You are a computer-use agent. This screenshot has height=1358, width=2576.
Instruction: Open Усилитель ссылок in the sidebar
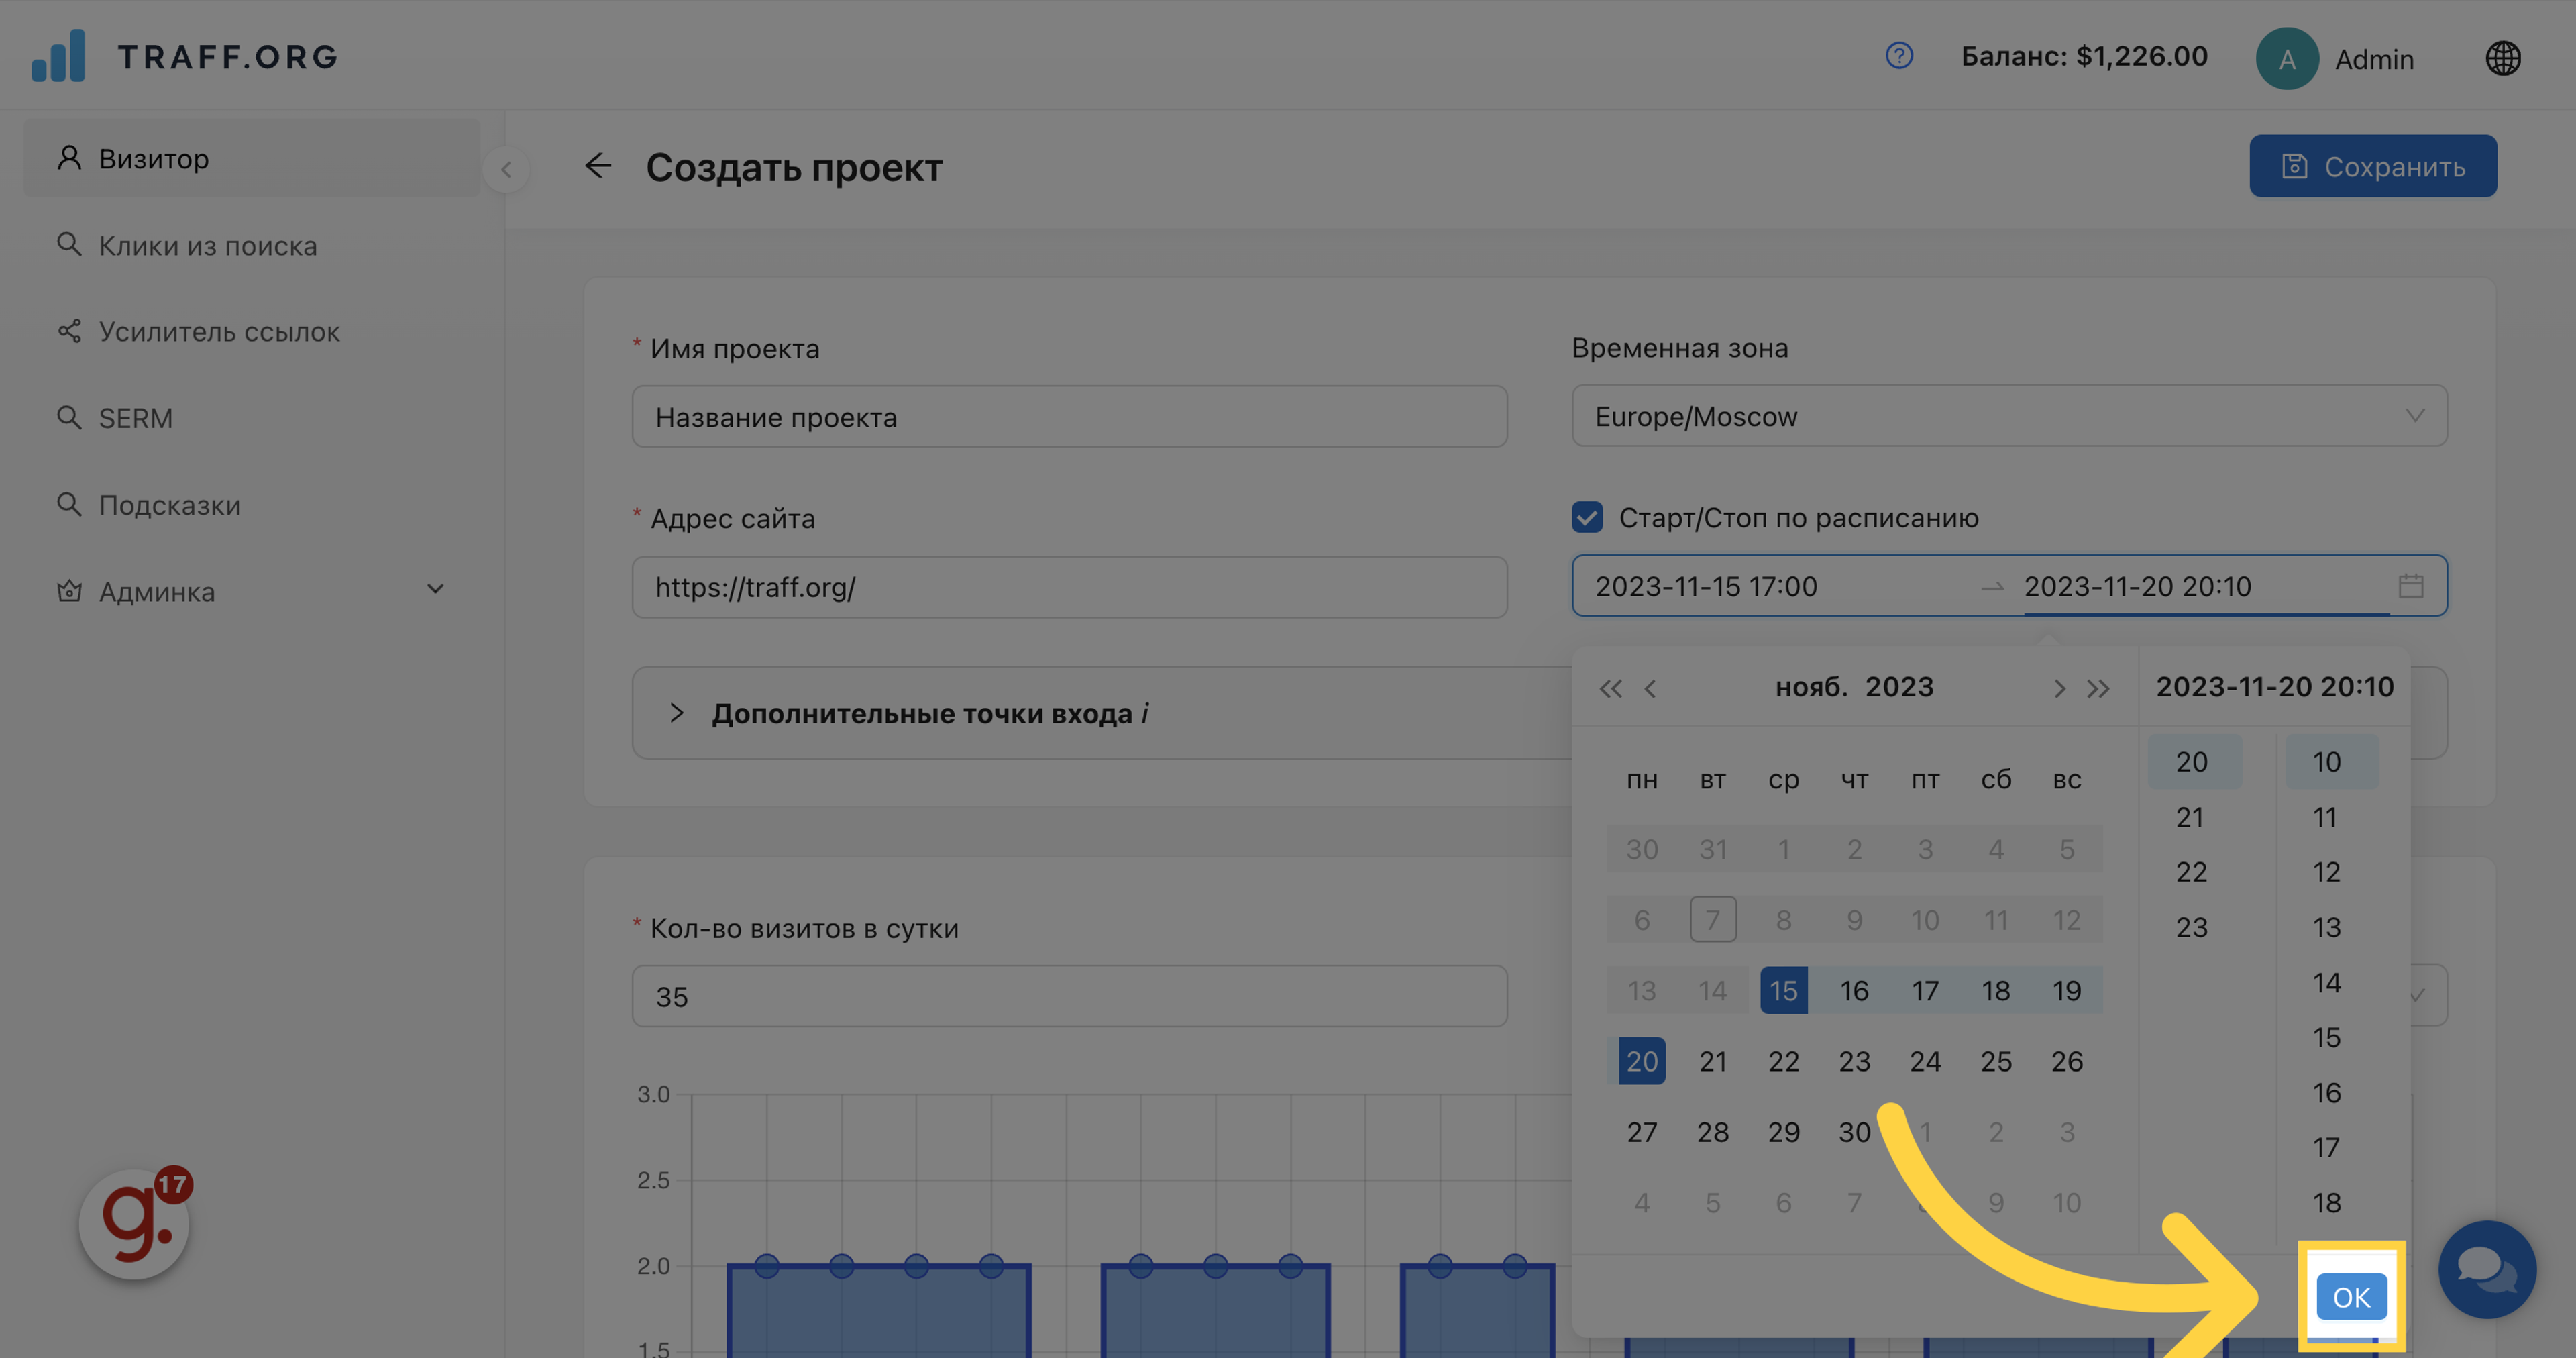252,331
